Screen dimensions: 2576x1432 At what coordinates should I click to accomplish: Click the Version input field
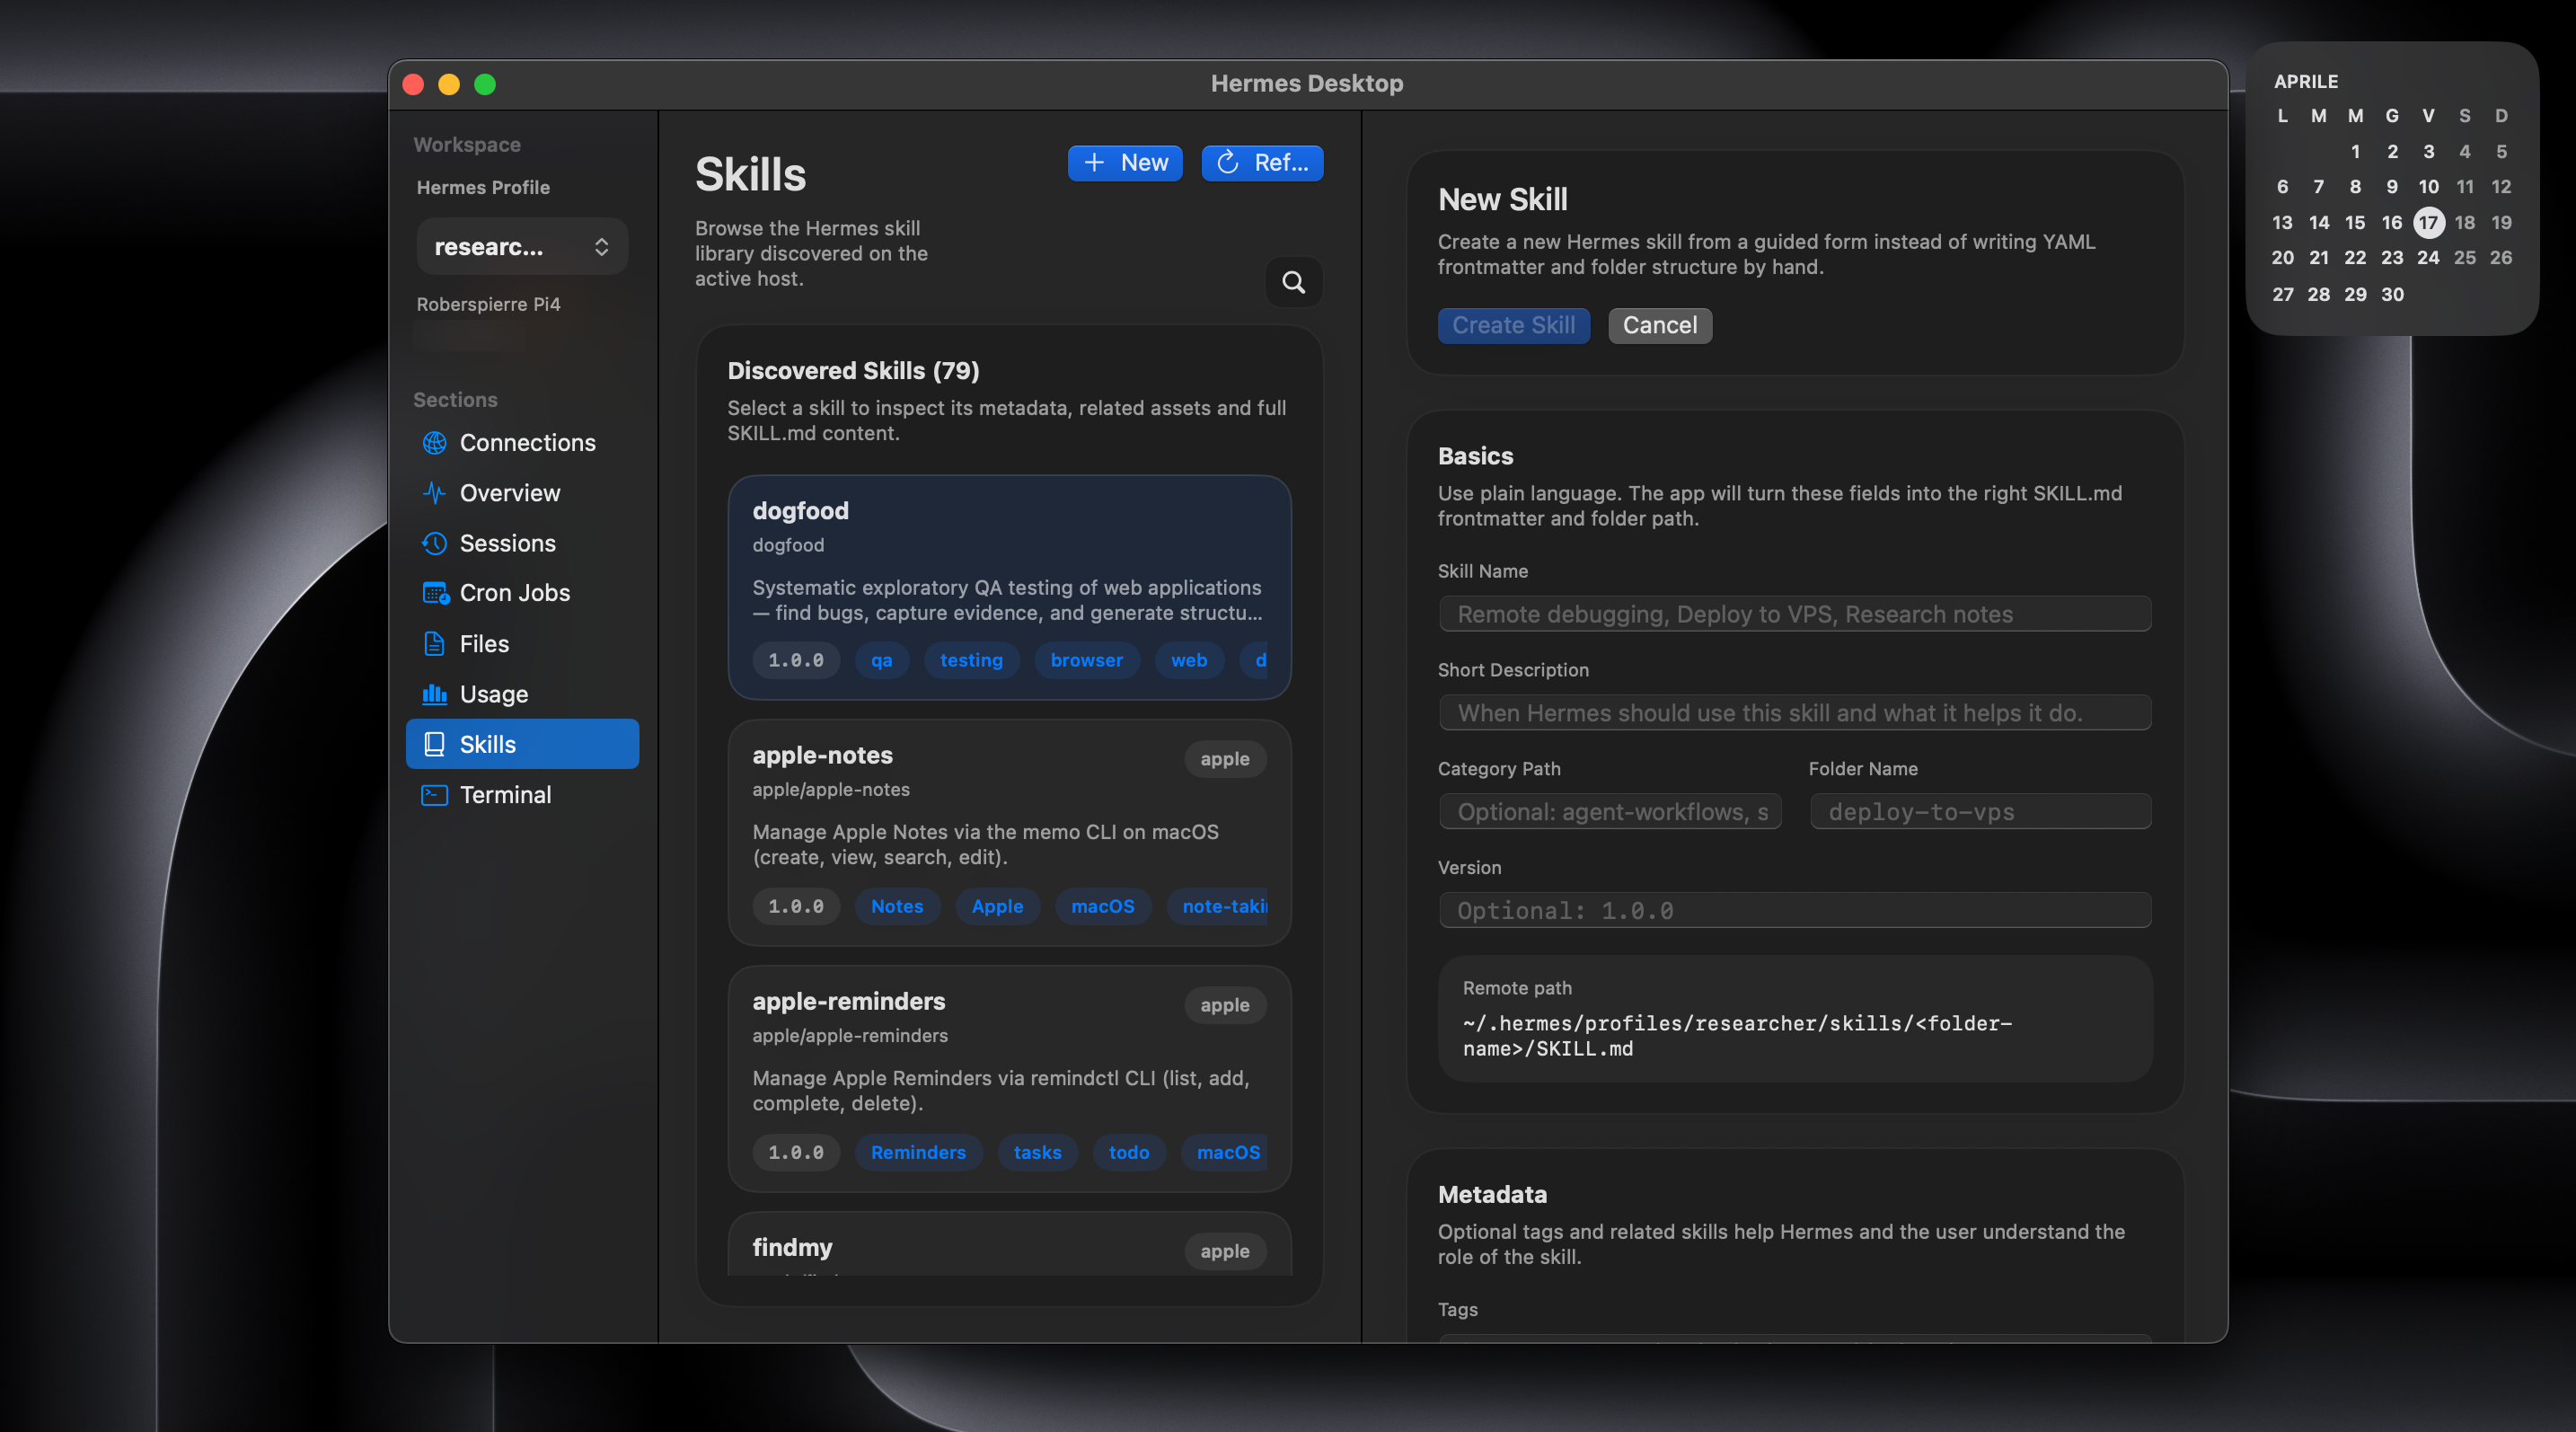(1793, 910)
